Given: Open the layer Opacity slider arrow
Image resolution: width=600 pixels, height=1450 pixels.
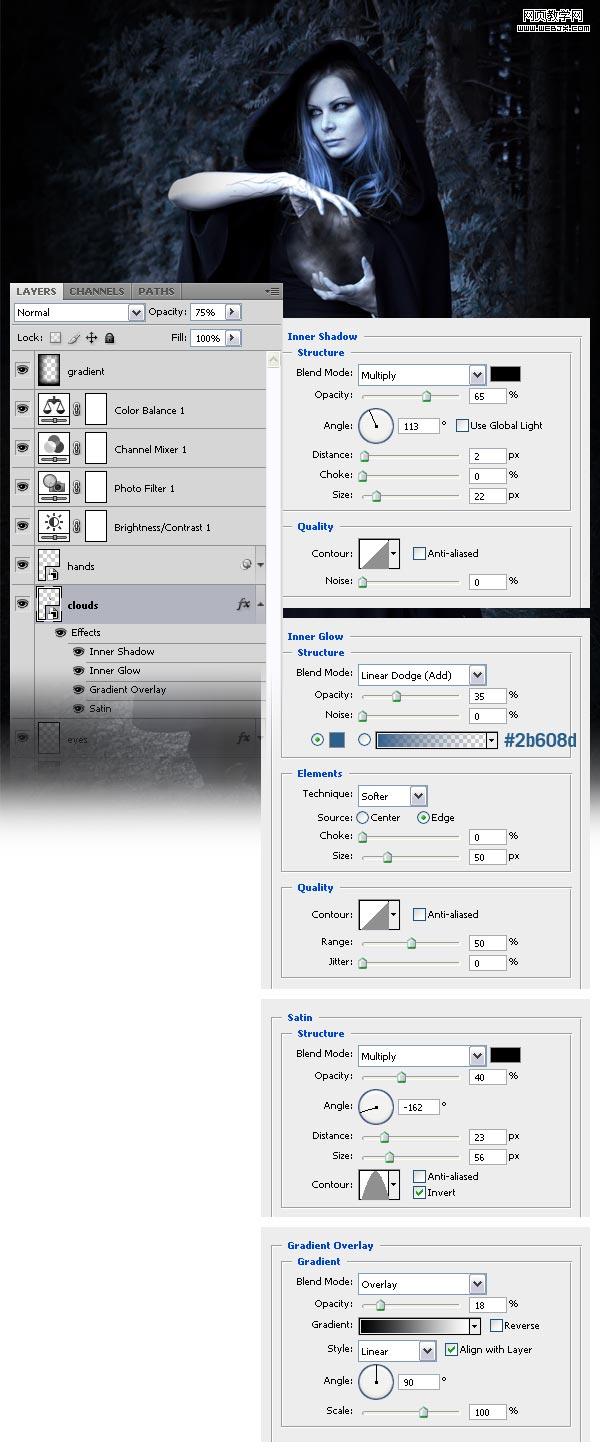Looking at the screenshot, I should point(233,312).
